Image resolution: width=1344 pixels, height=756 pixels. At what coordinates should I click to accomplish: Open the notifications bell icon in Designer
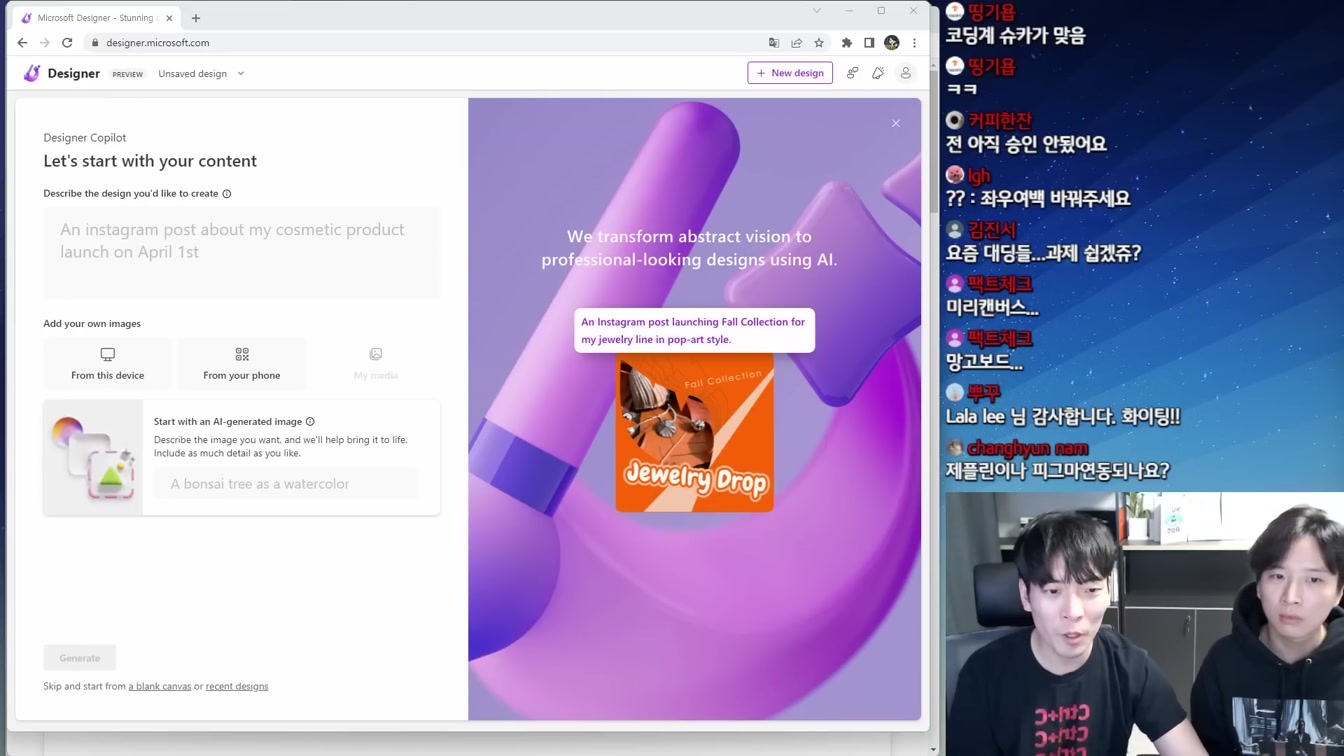pyautogui.click(x=878, y=73)
